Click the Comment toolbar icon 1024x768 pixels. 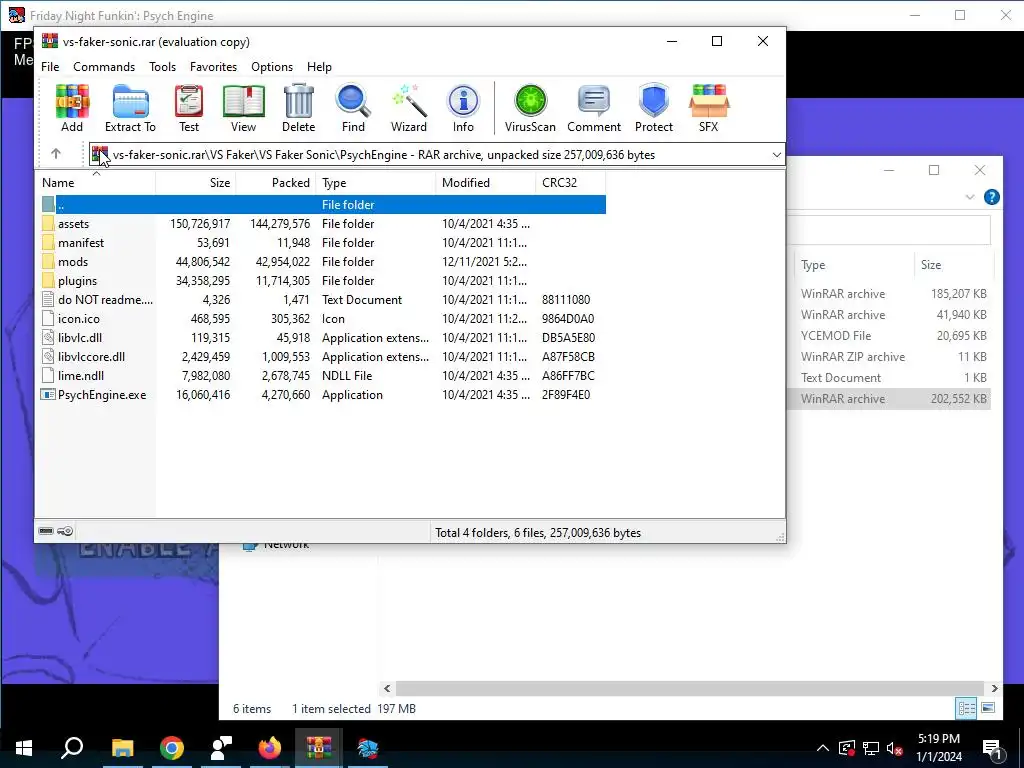point(594,108)
